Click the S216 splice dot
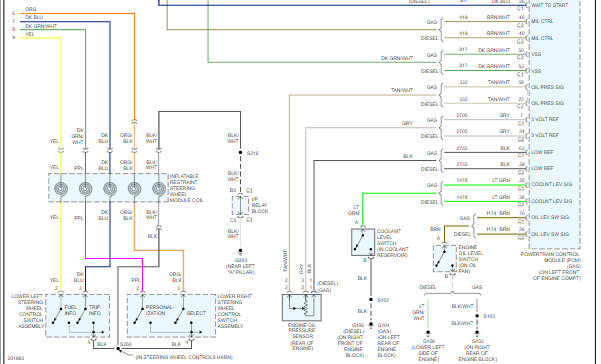This screenshot has height=364, width=601. 240,152
